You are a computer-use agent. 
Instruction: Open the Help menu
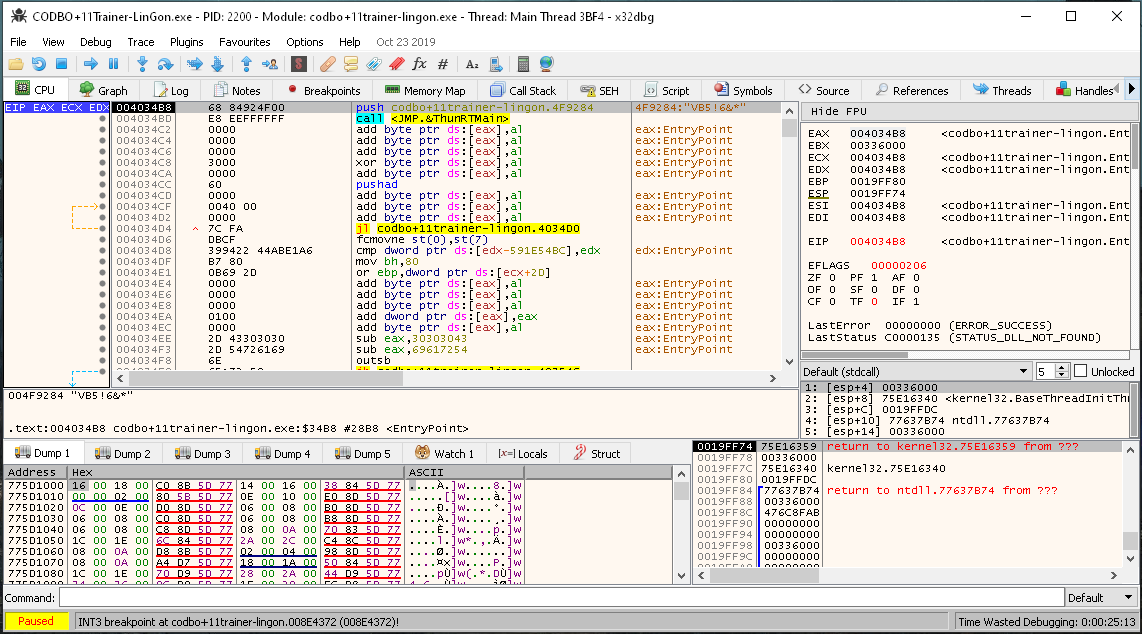pyautogui.click(x=350, y=42)
